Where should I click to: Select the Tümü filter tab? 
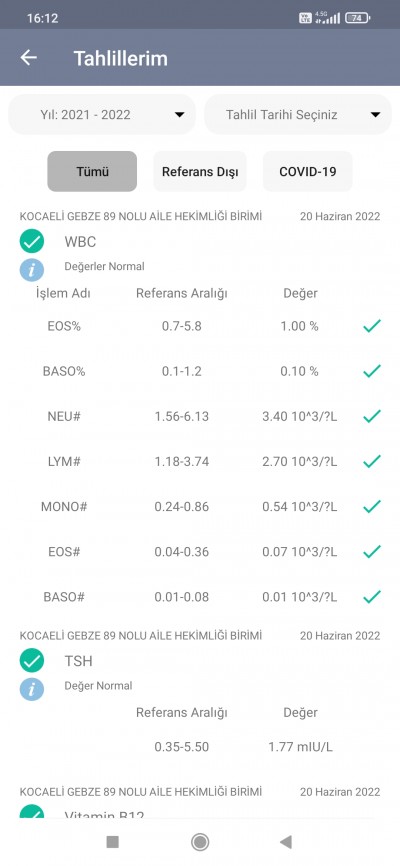coord(92,171)
